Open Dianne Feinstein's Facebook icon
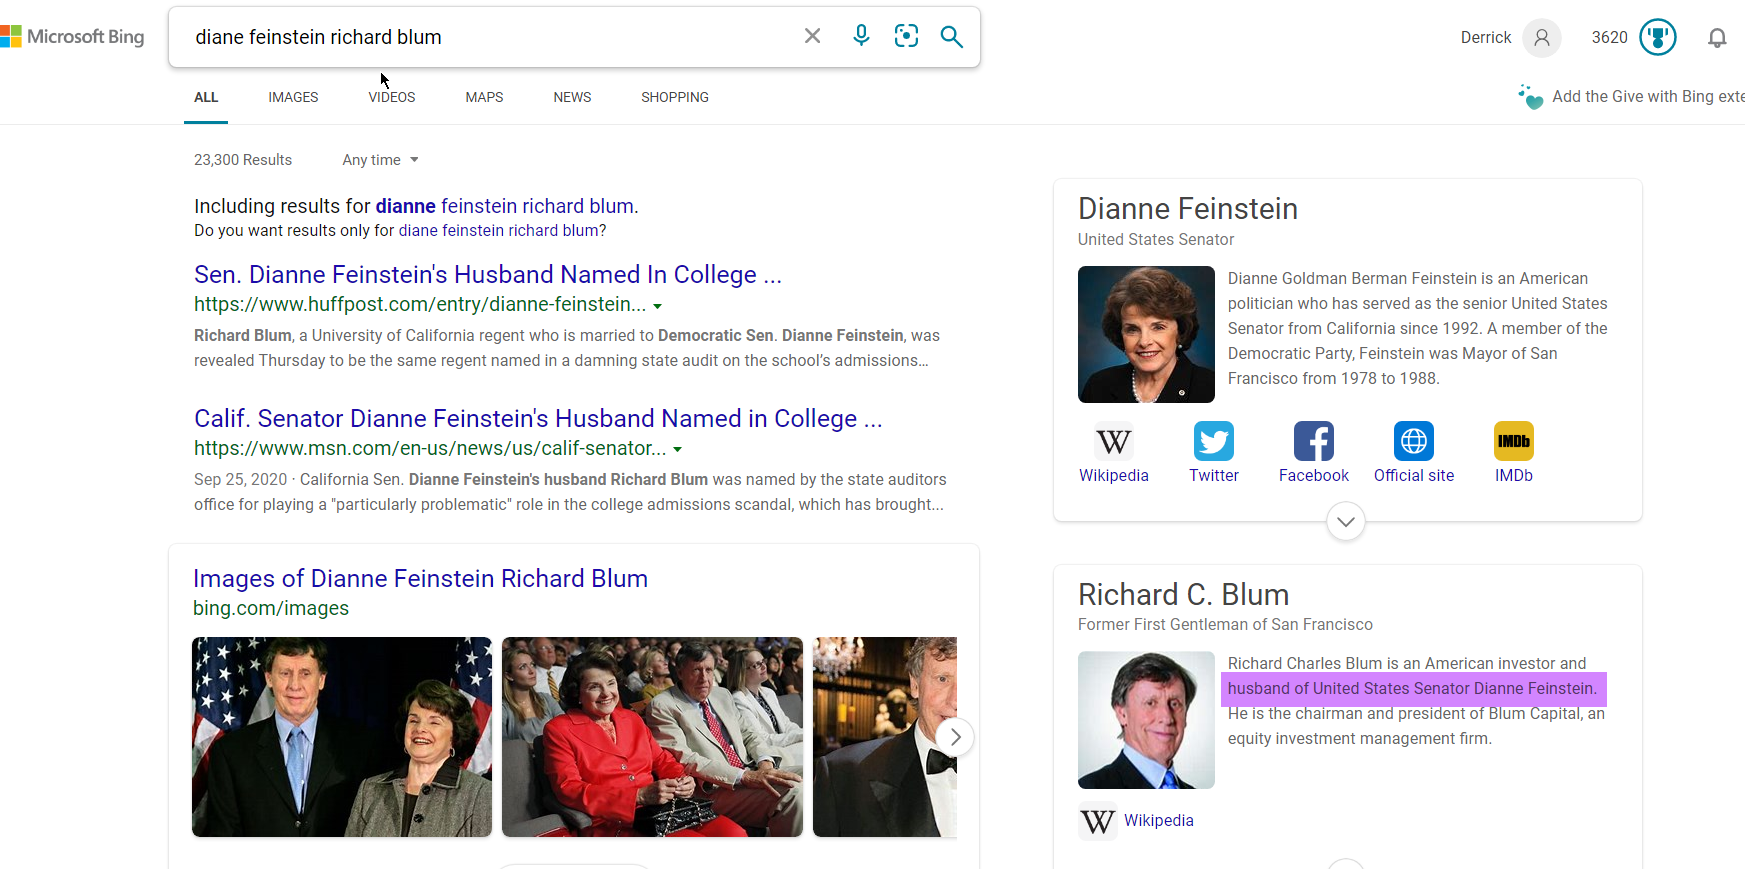 (x=1314, y=441)
